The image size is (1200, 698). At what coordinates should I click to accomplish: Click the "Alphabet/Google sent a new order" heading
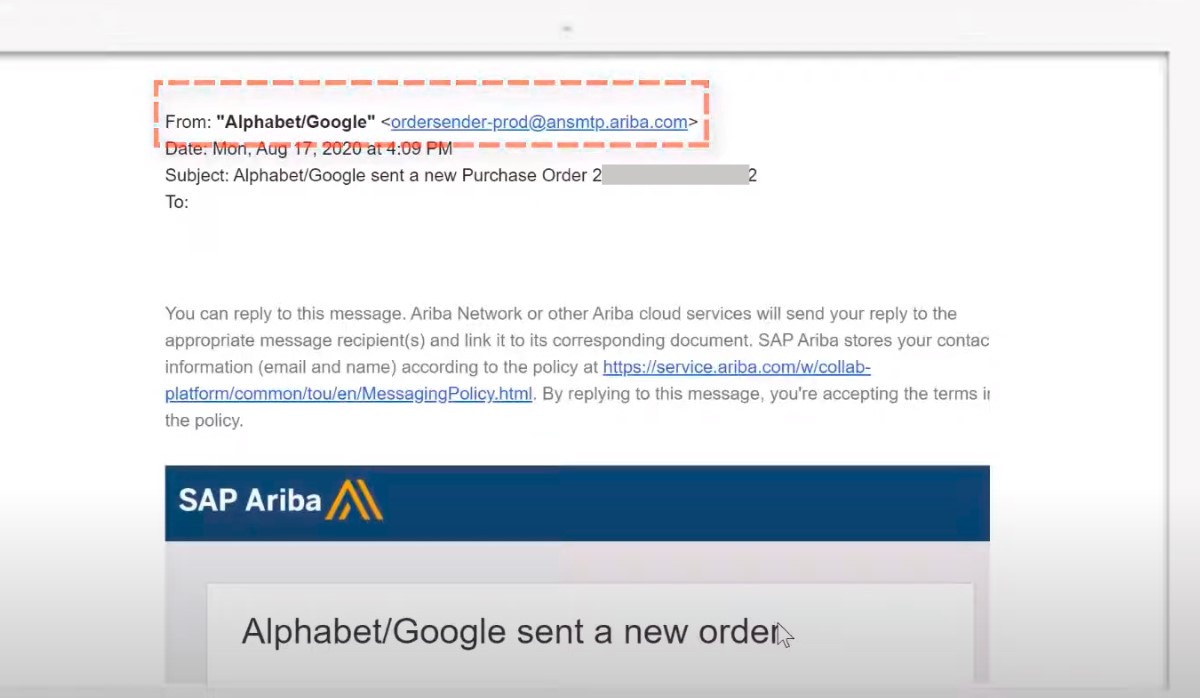[511, 632]
